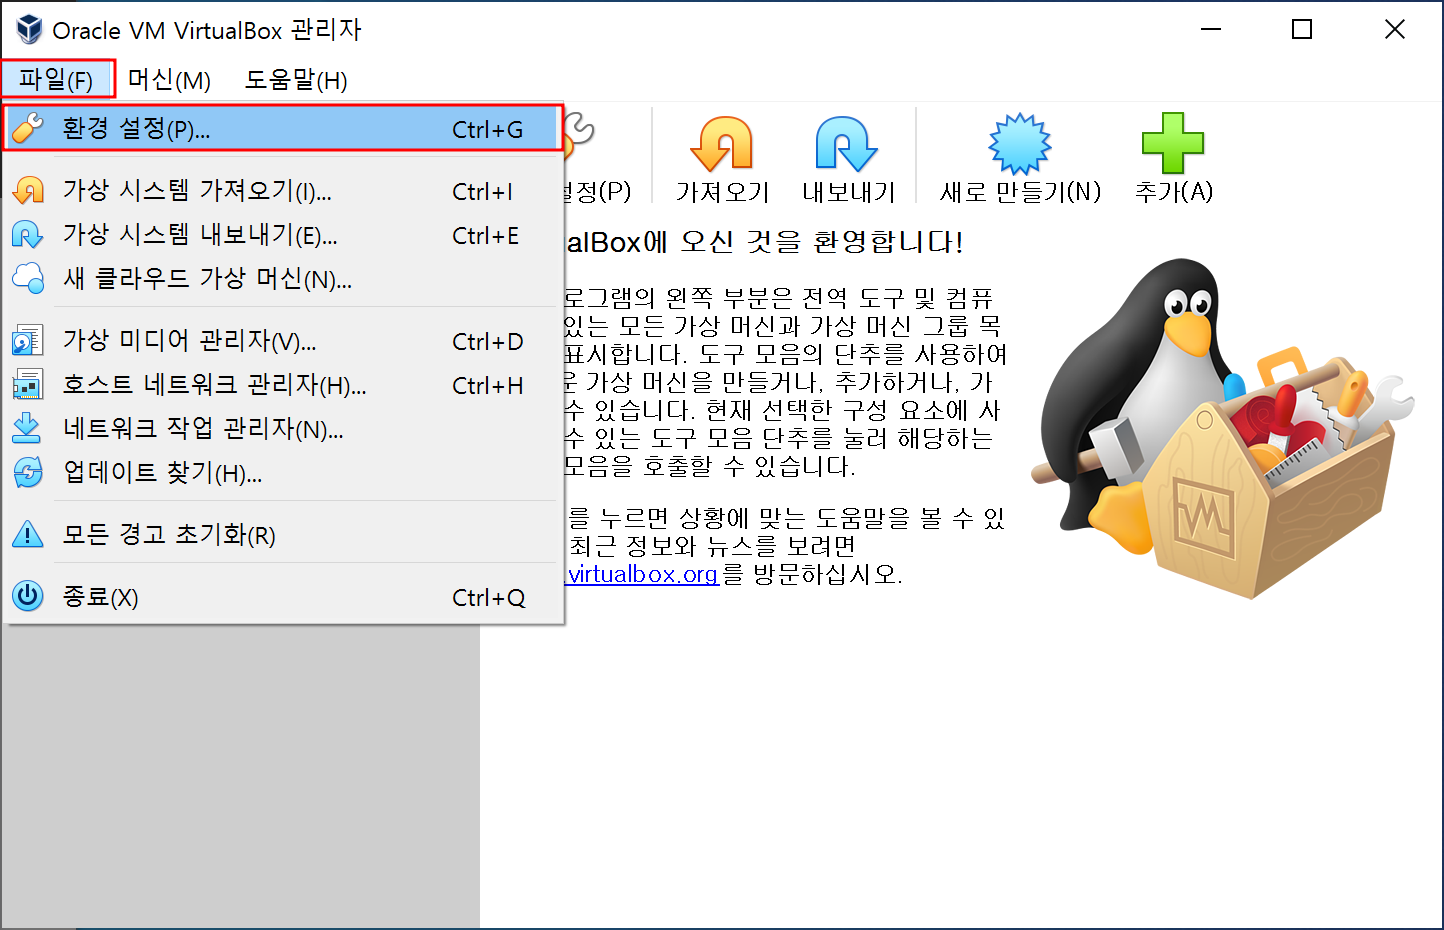This screenshot has width=1444, height=930.
Task: Open 호스트 네트워크 관리자(H)... entry
Action: coord(282,385)
